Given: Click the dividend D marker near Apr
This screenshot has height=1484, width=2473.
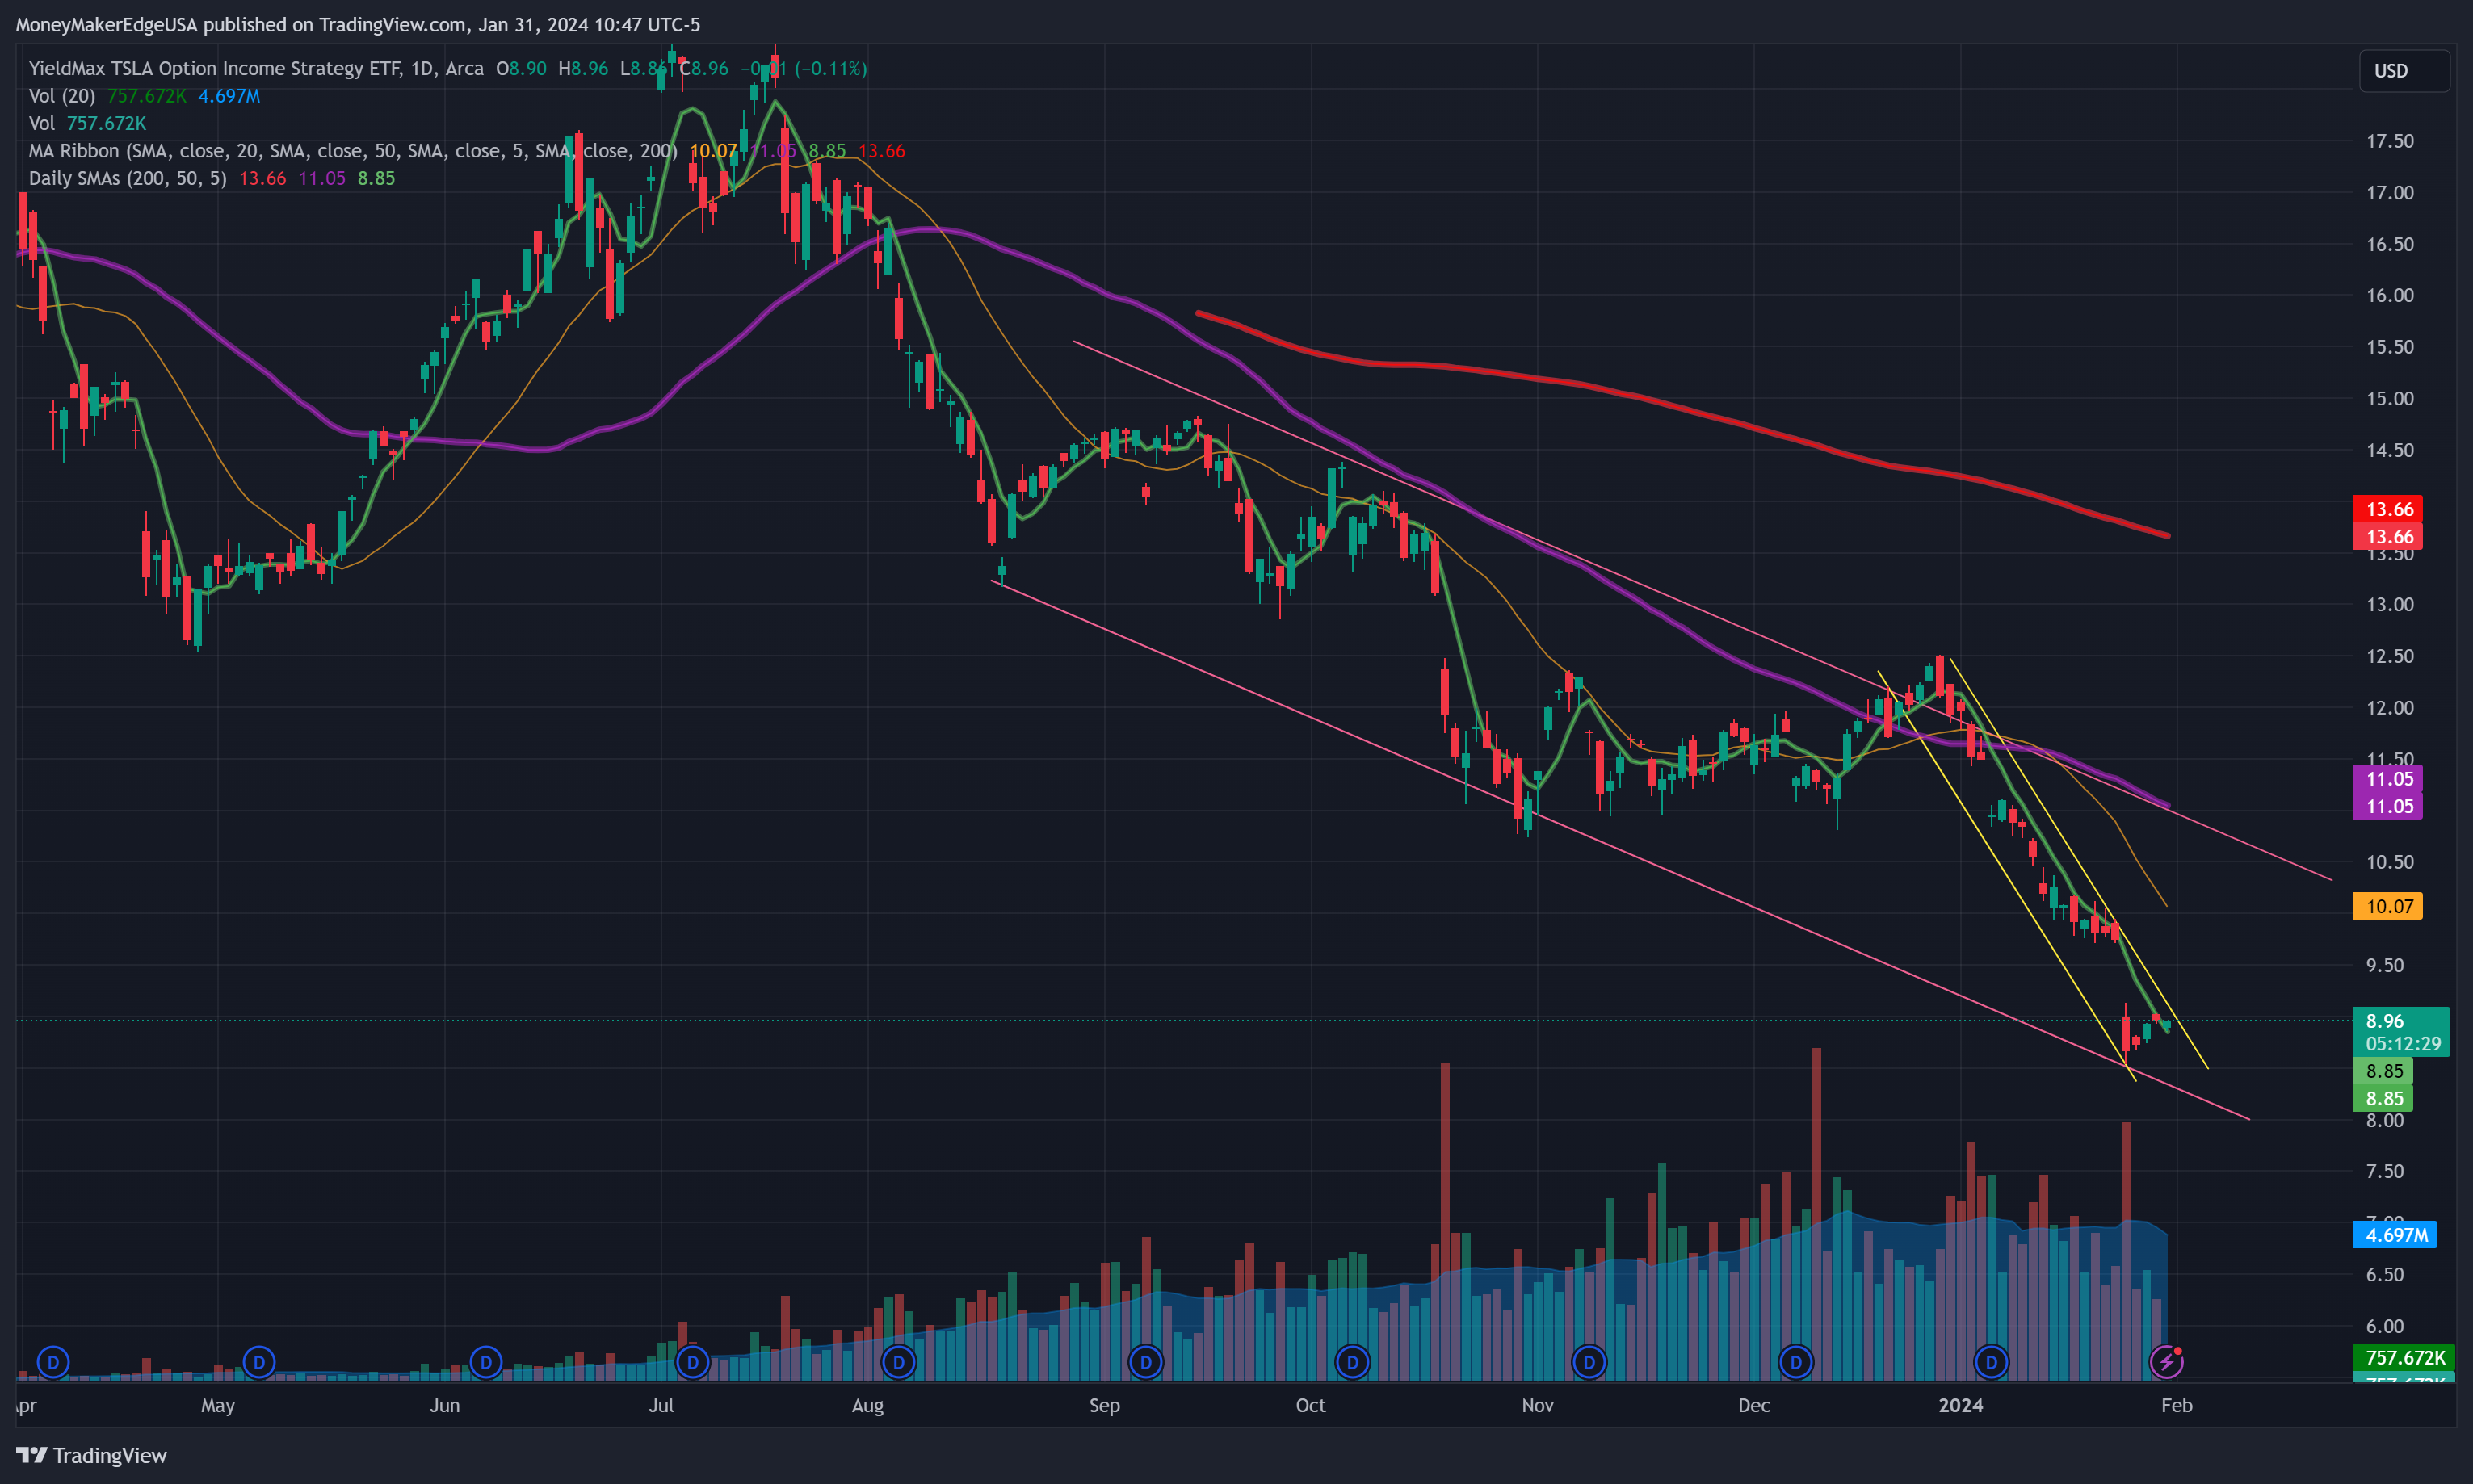Looking at the screenshot, I should pyautogui.click(x=53, y=1362).
